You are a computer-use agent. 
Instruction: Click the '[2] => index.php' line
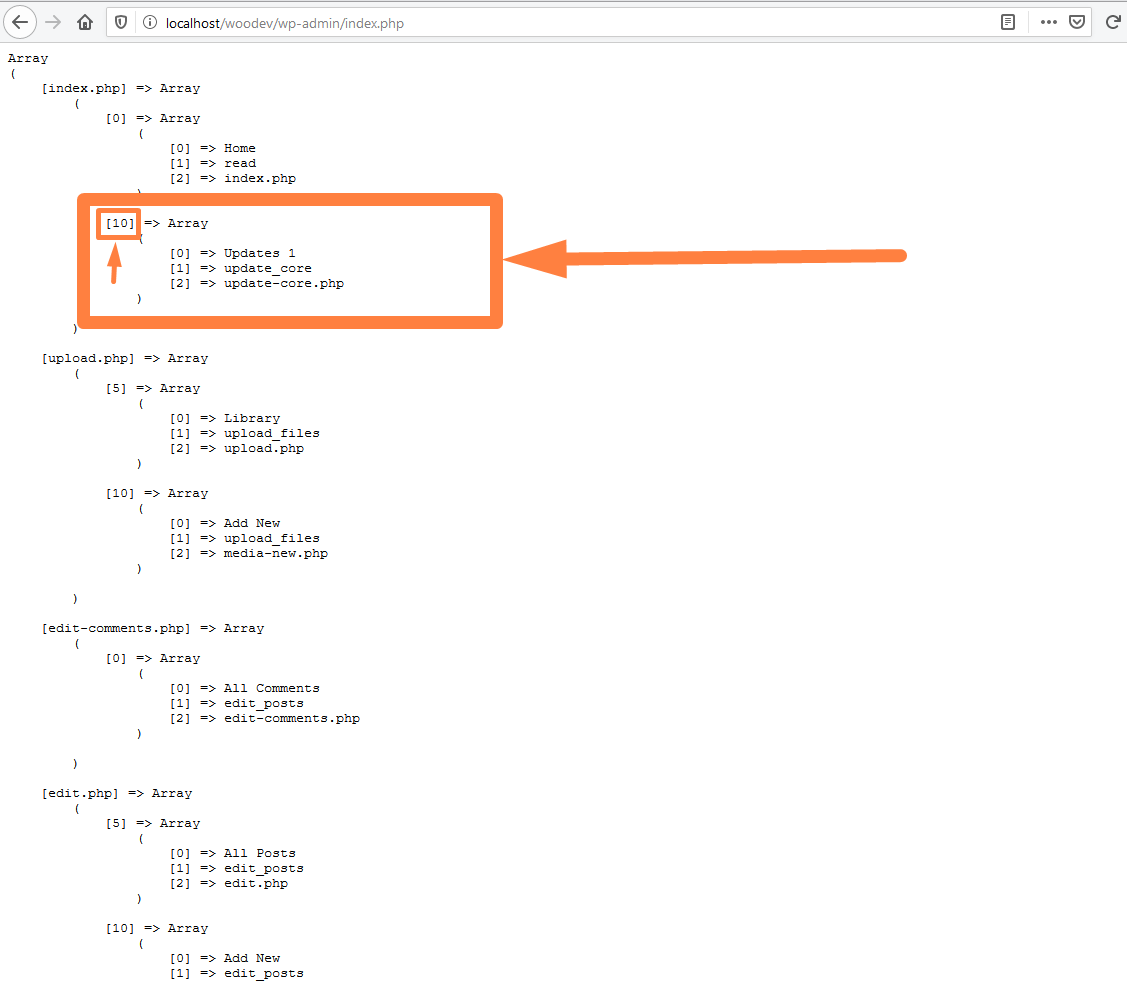pyautogui.click(x=233, y=178)
